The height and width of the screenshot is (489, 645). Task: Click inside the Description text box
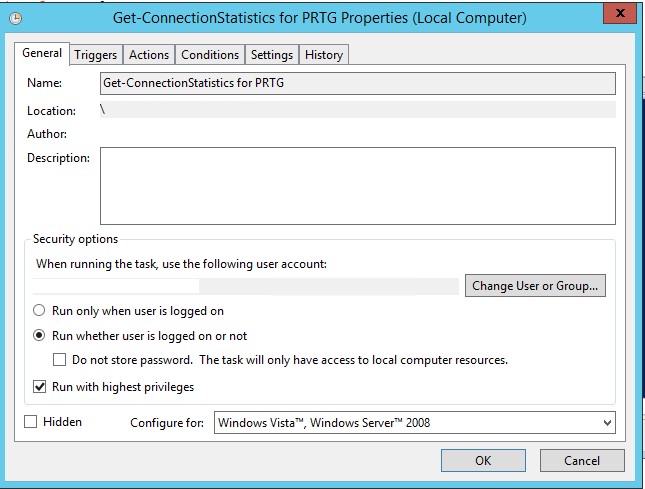coord(357,186)
